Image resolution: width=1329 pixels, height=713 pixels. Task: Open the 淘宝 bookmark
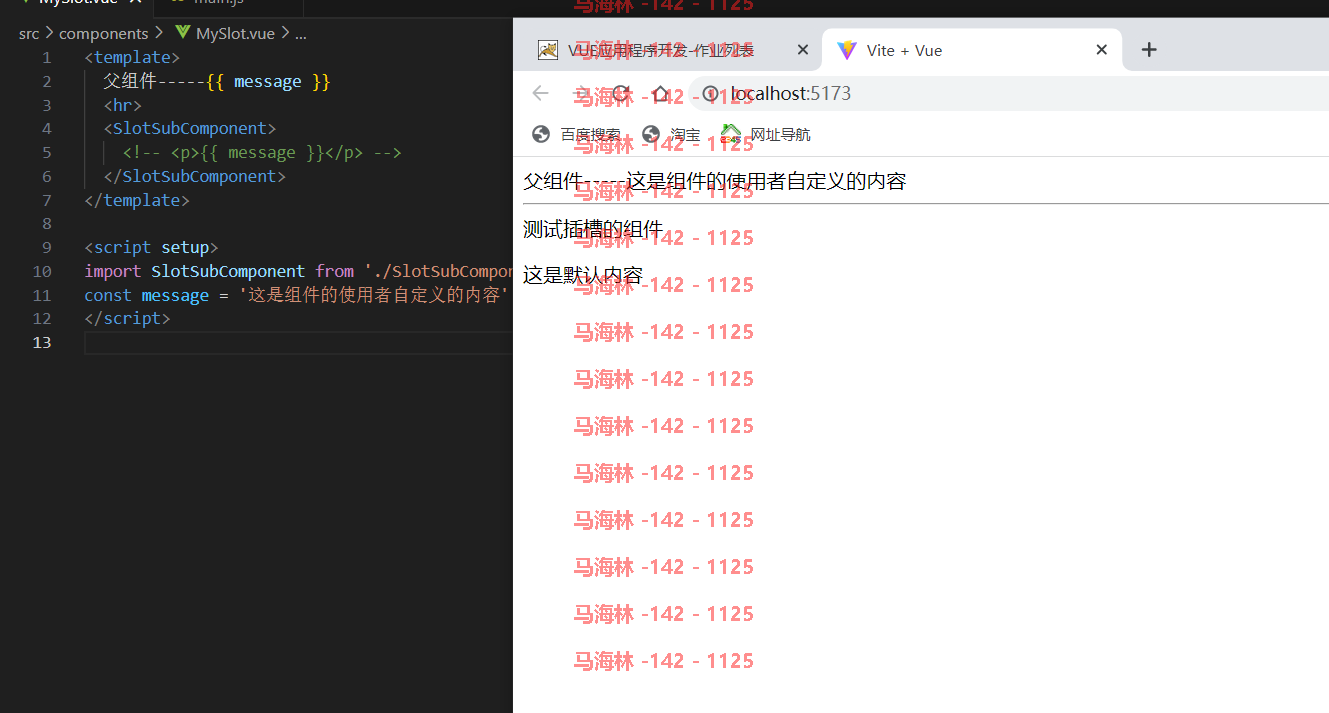click(x=671, y=134)
